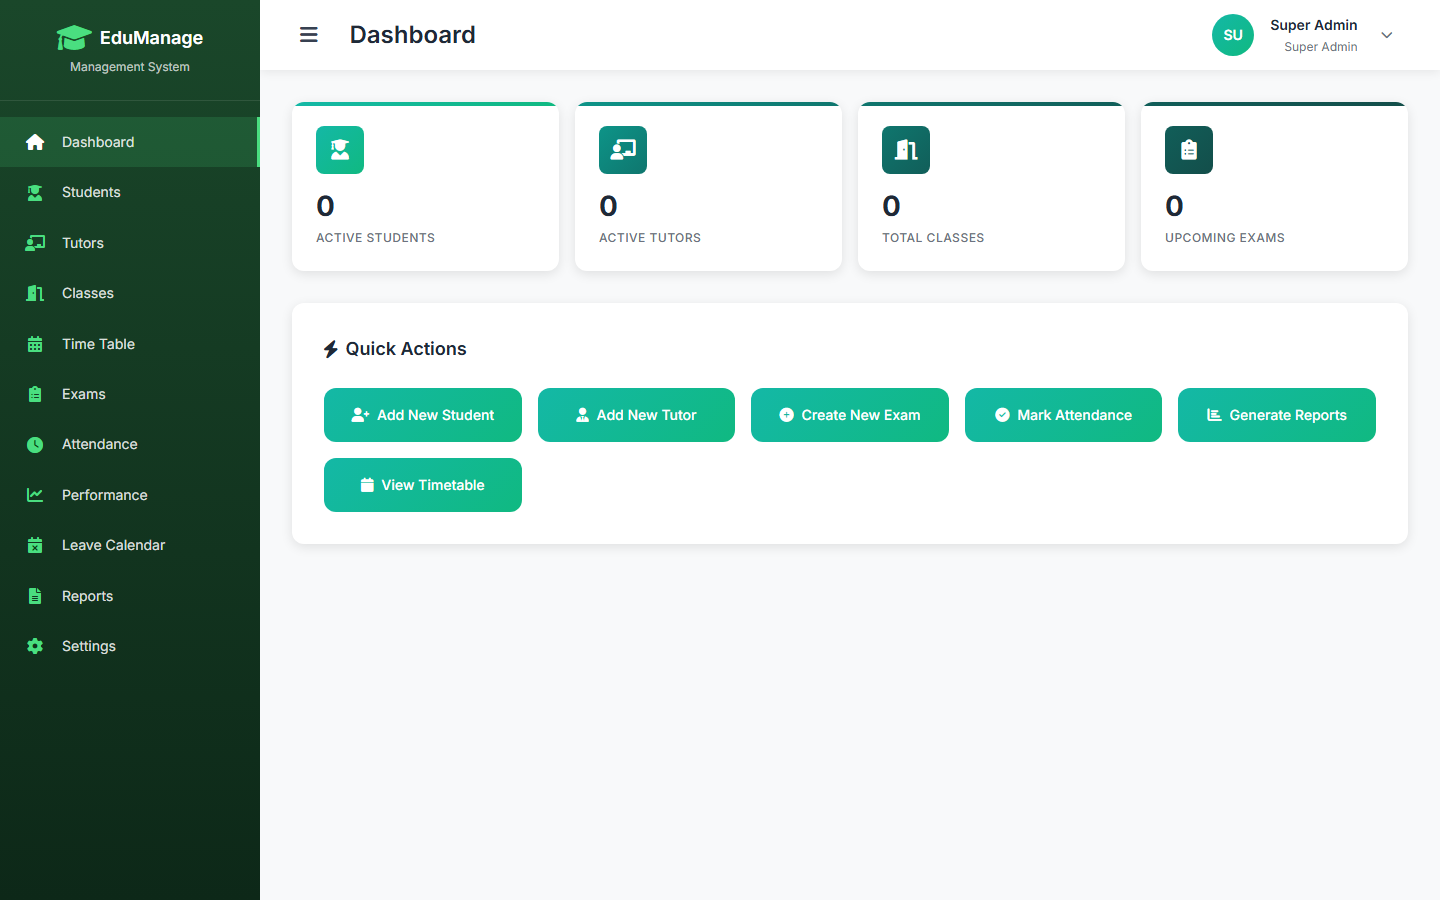Click the Reports document icon in sidebar
Screen dimensions: 1440x900
pos(35,596)
